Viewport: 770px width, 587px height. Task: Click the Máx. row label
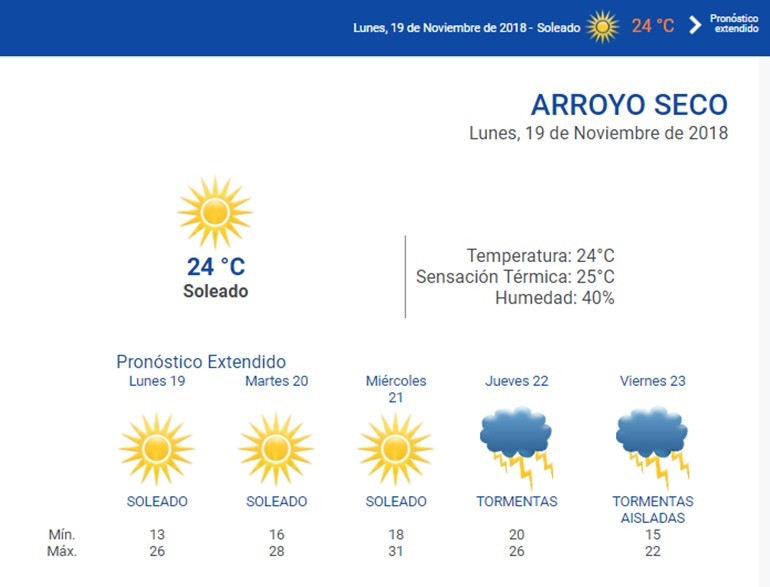(x=62, y=551)
